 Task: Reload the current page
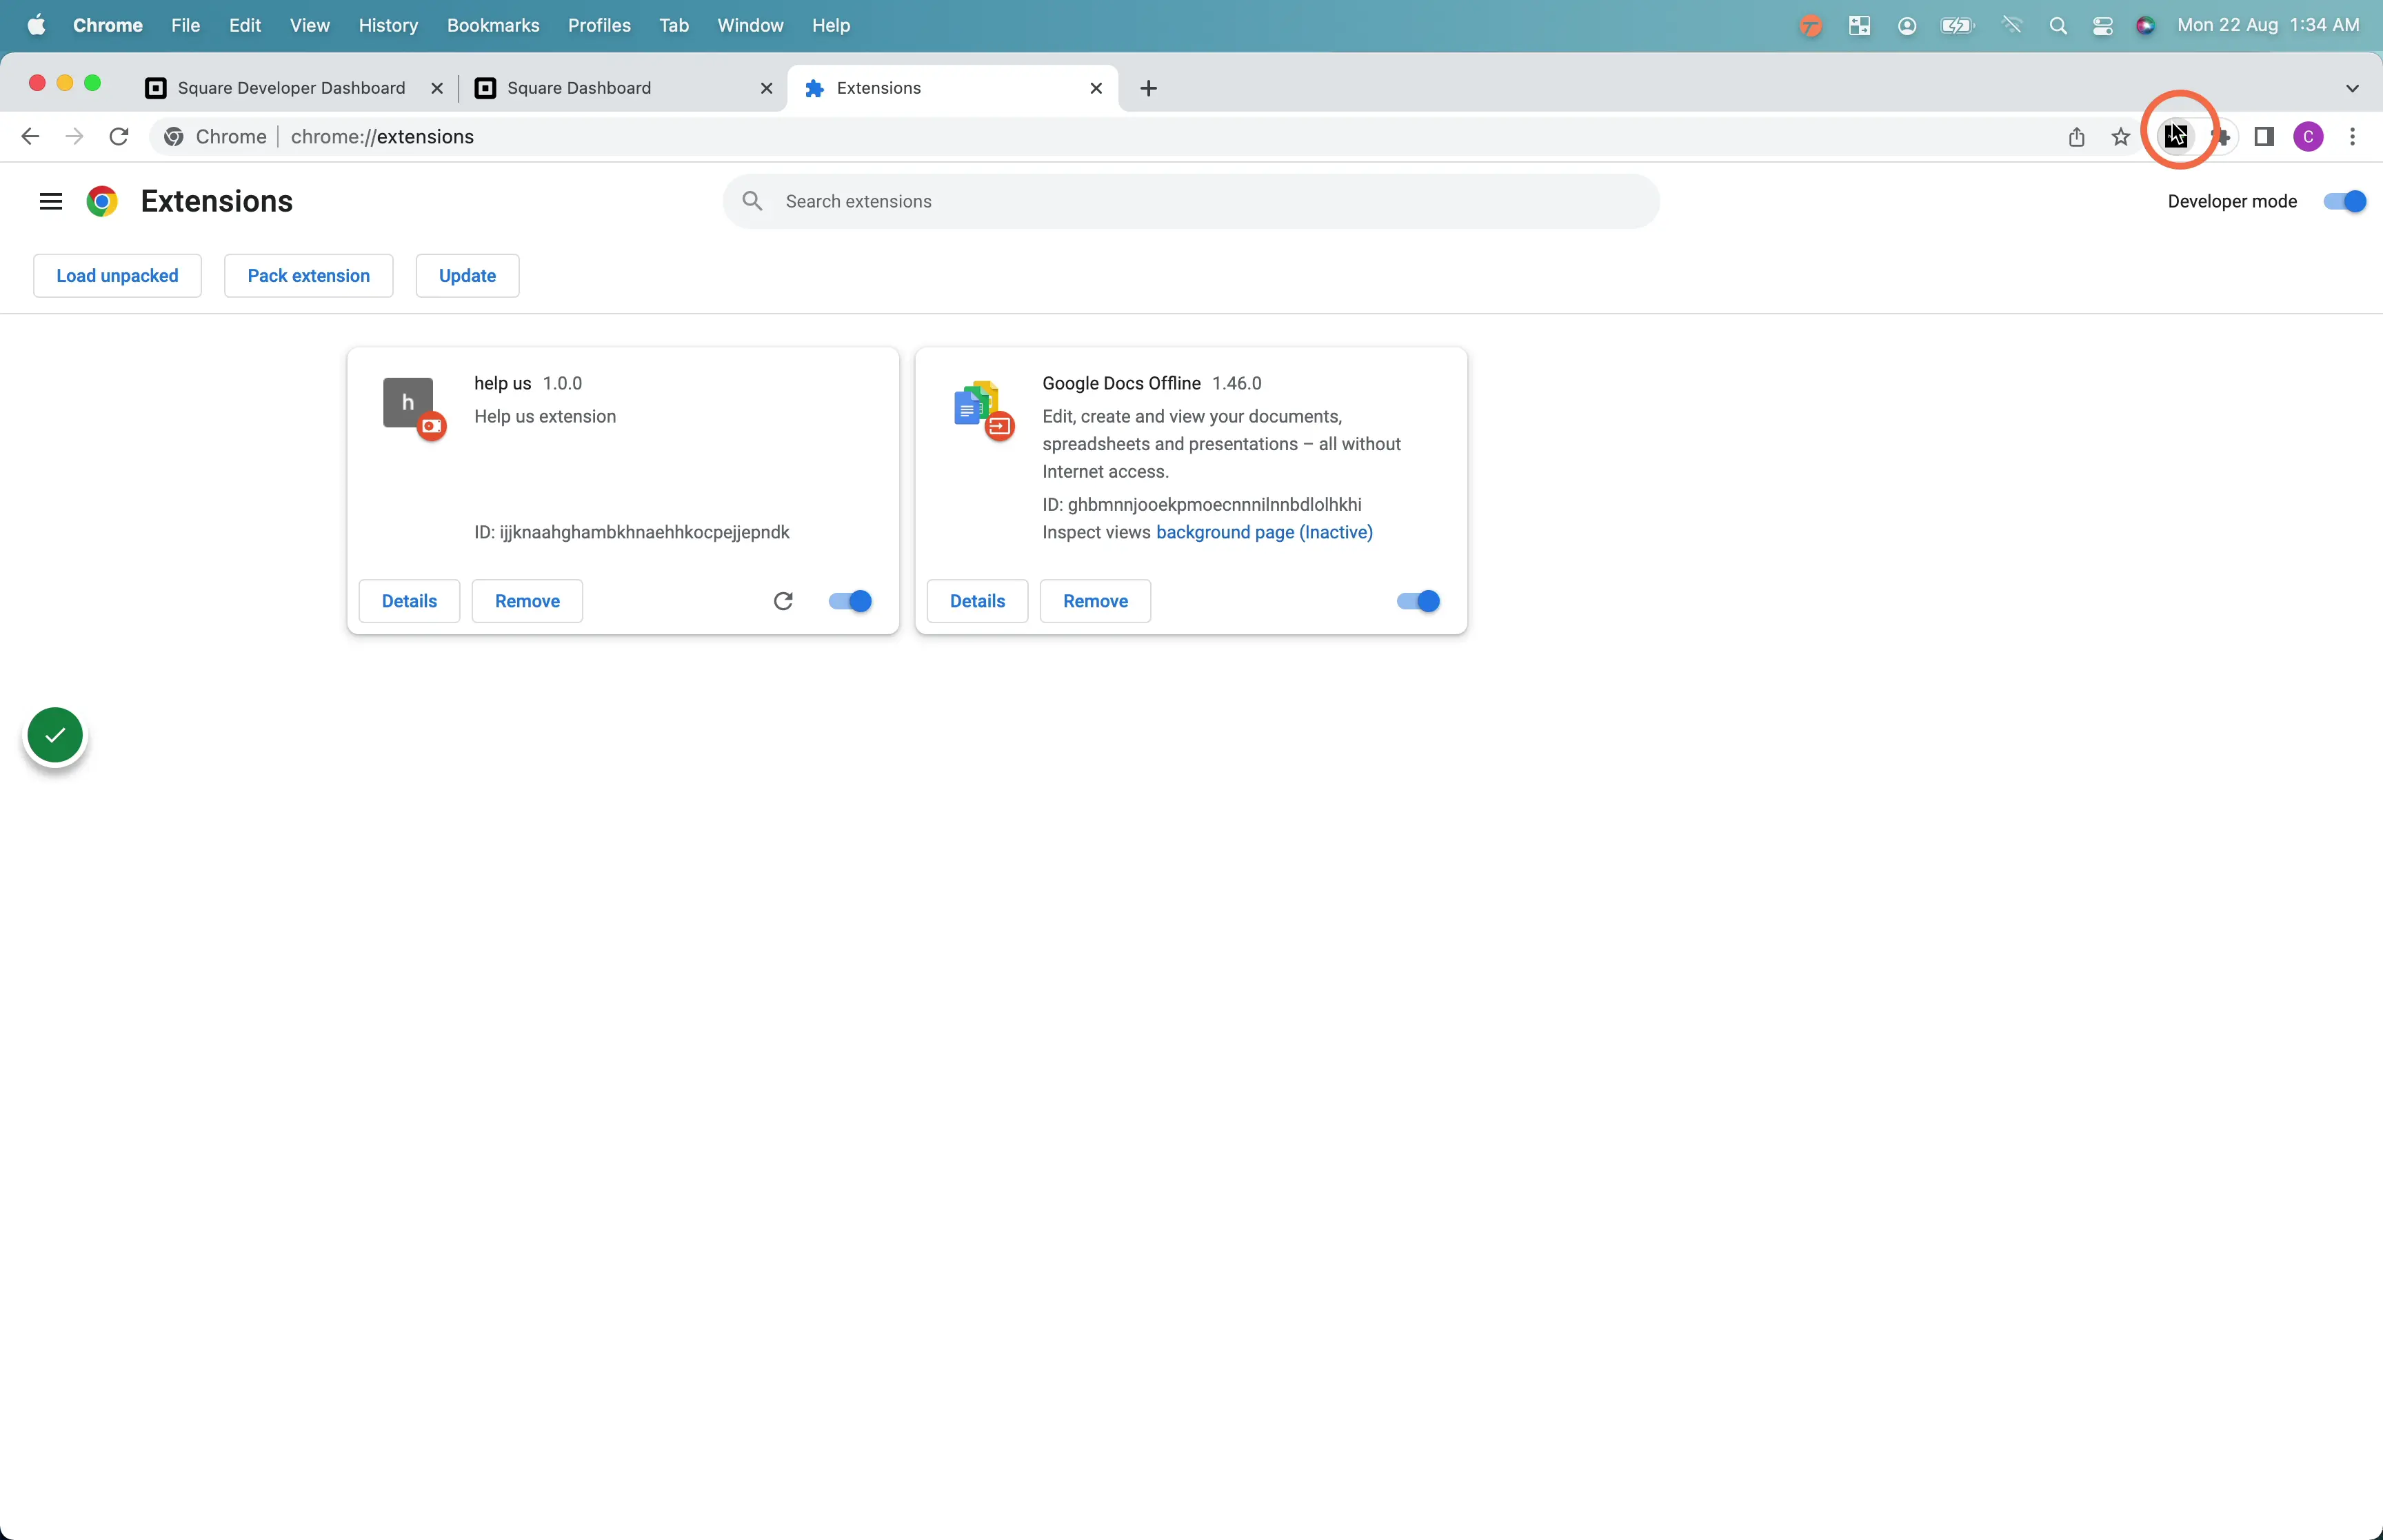[119, 137]
